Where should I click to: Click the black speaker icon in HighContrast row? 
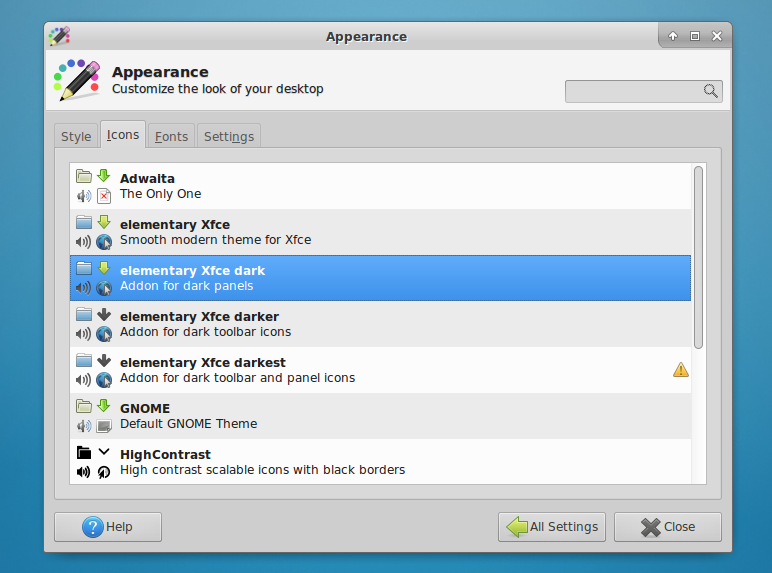[84, 472]
